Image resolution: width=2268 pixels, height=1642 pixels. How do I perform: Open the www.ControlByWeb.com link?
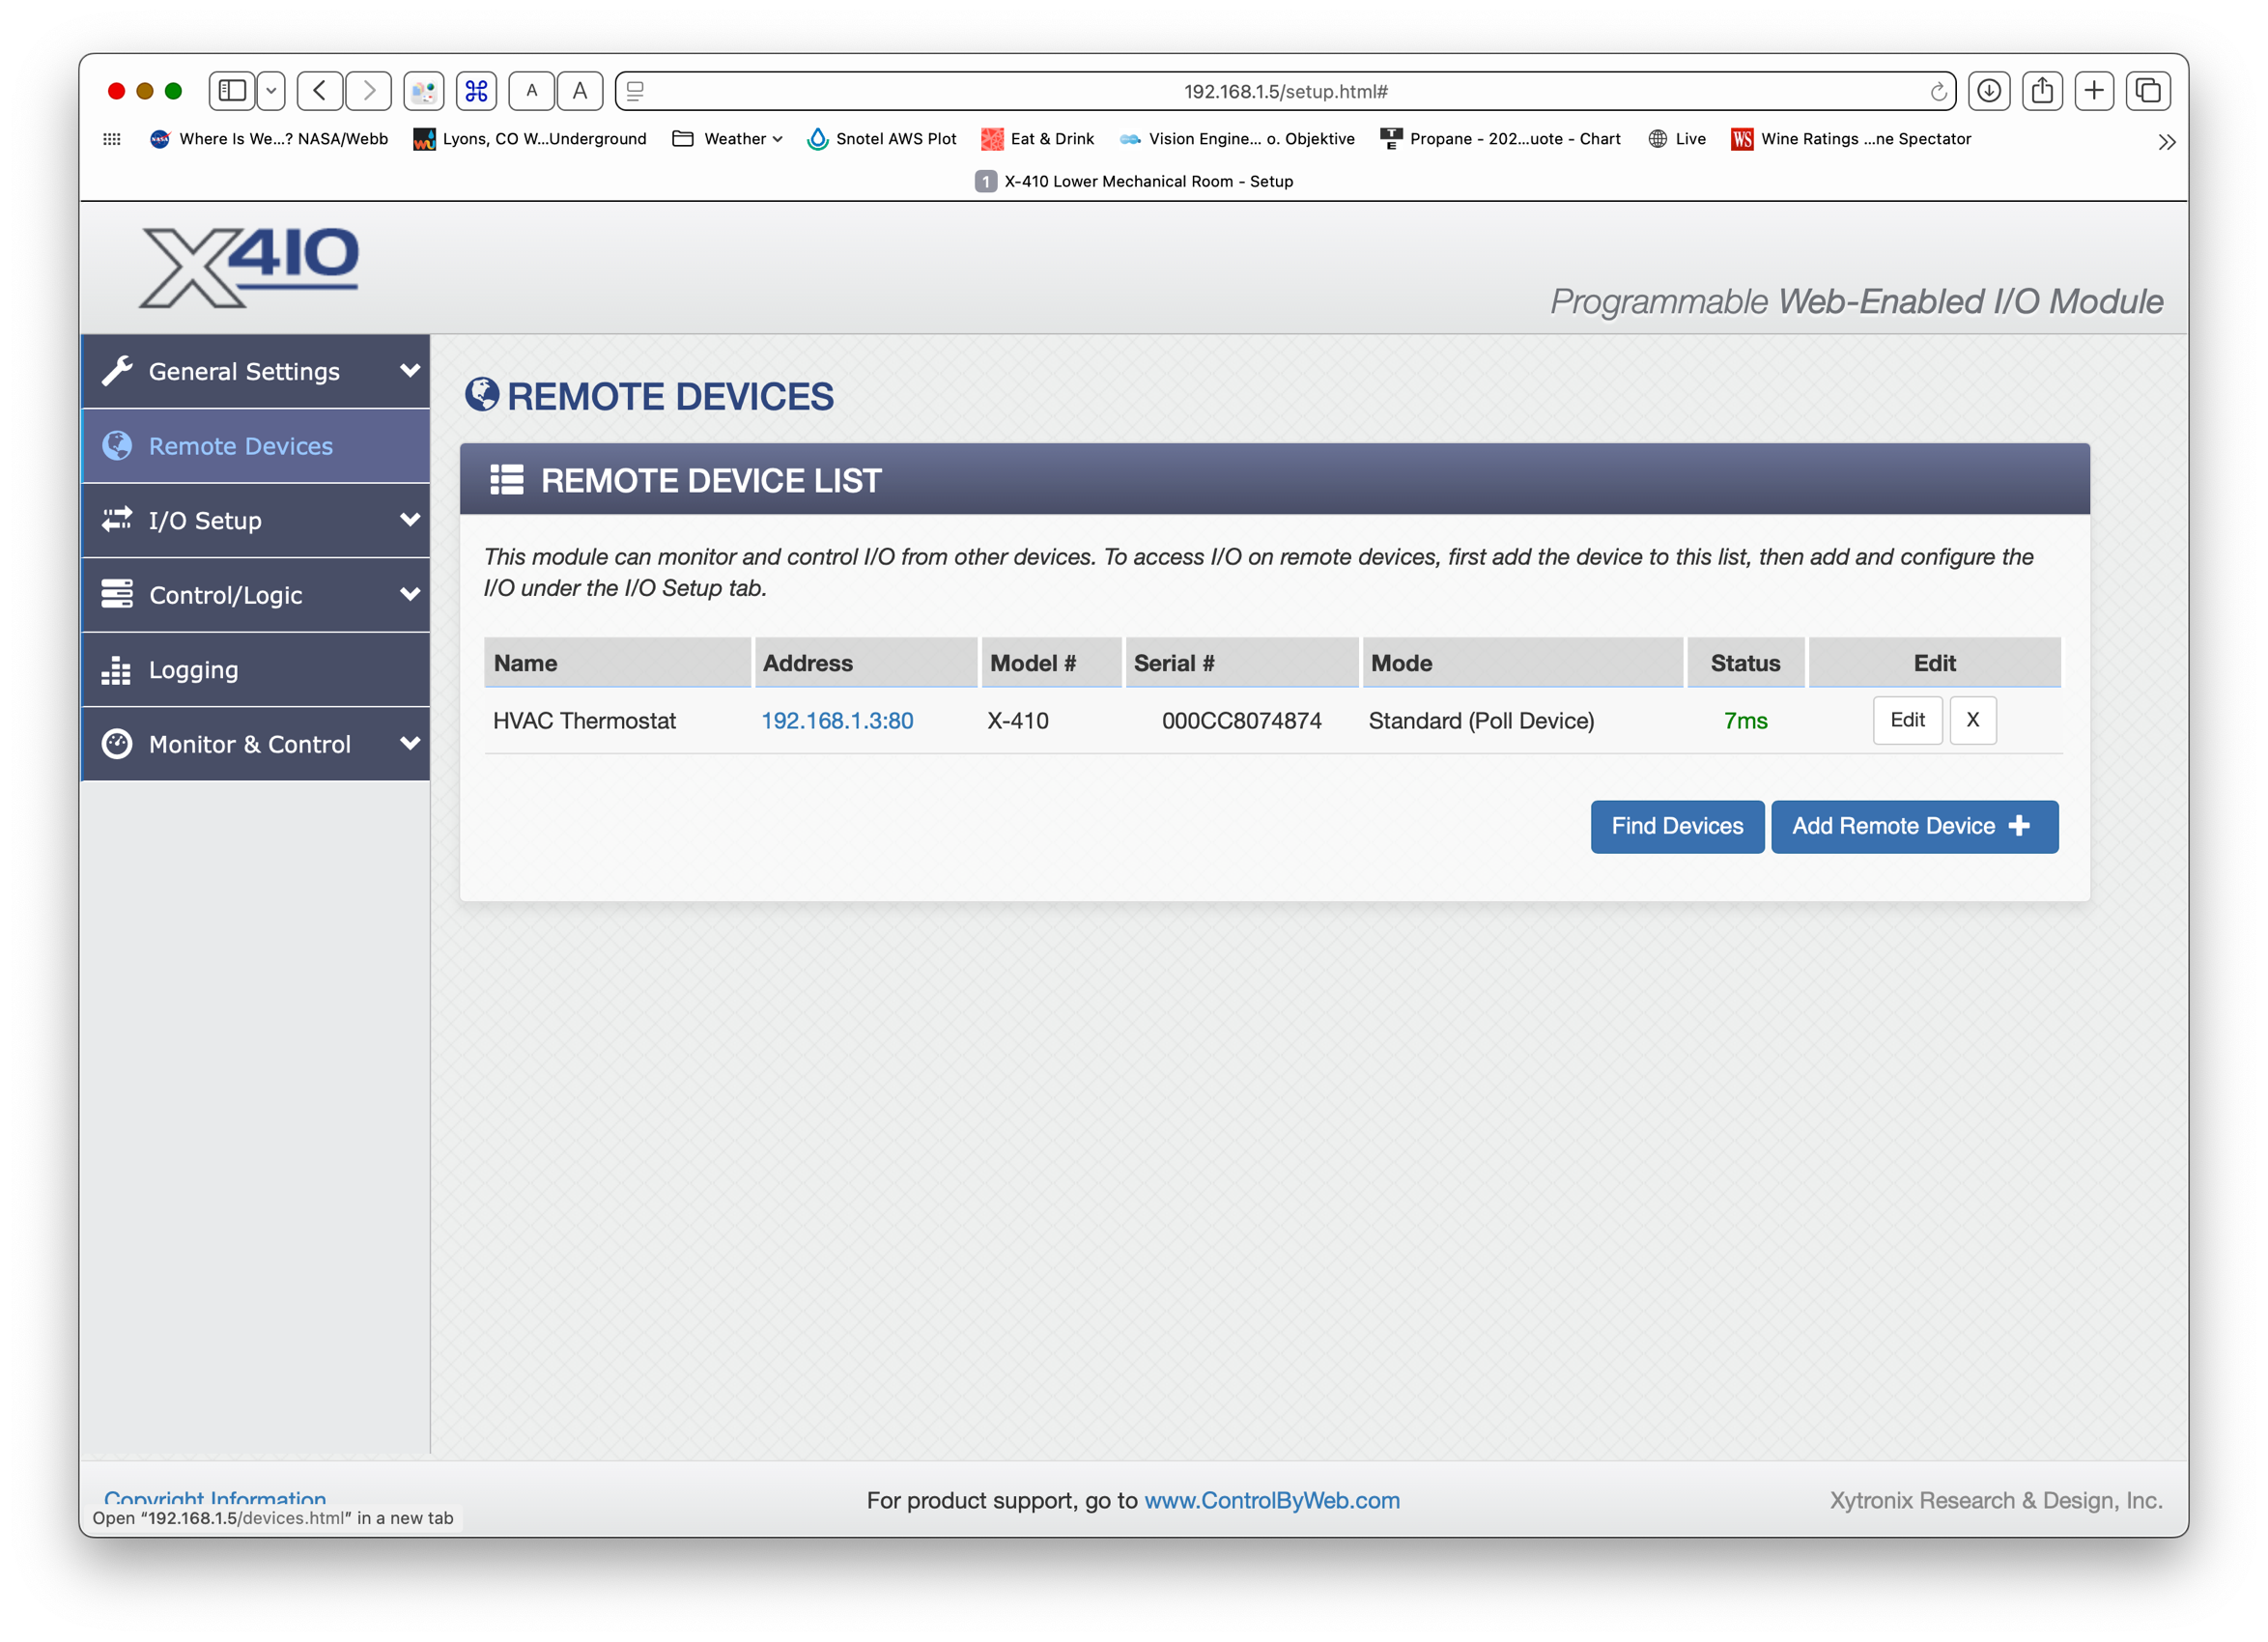(1272, 1500)
